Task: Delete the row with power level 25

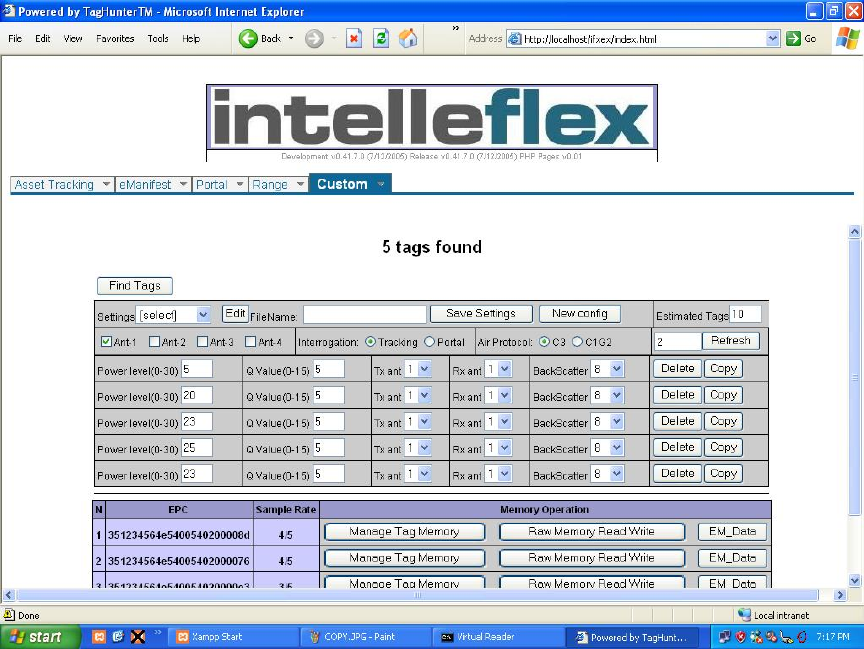Action: click(x=678, y=447)
